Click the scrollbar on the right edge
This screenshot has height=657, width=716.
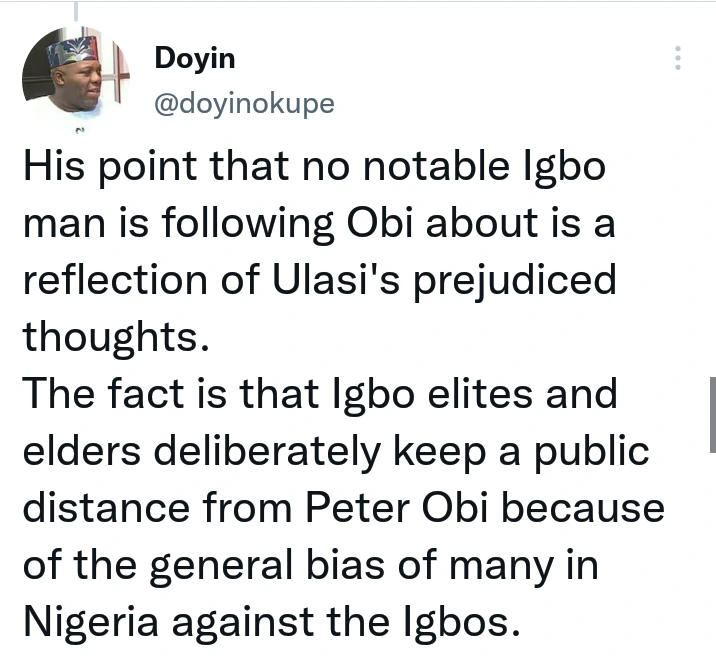(711, 412)
